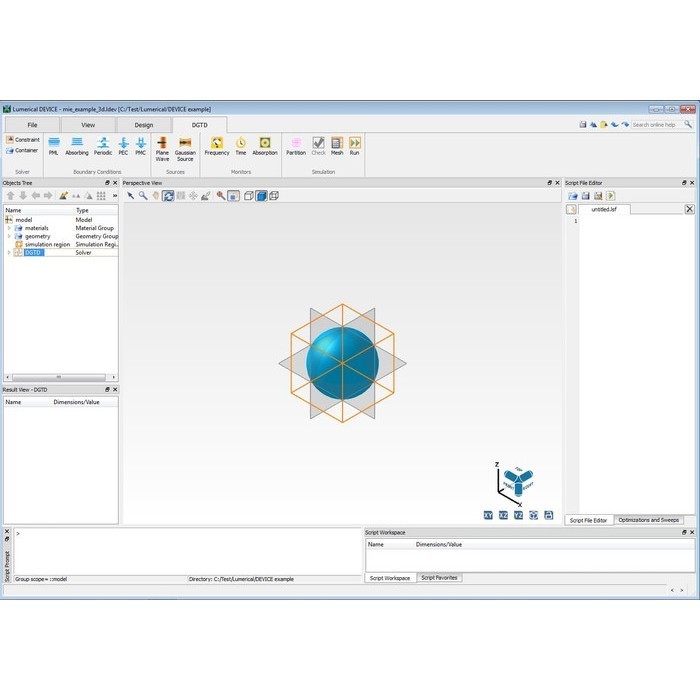The image size is (700, 700).
Task: Open the View ribbon tab
Action: click(88, 125)
